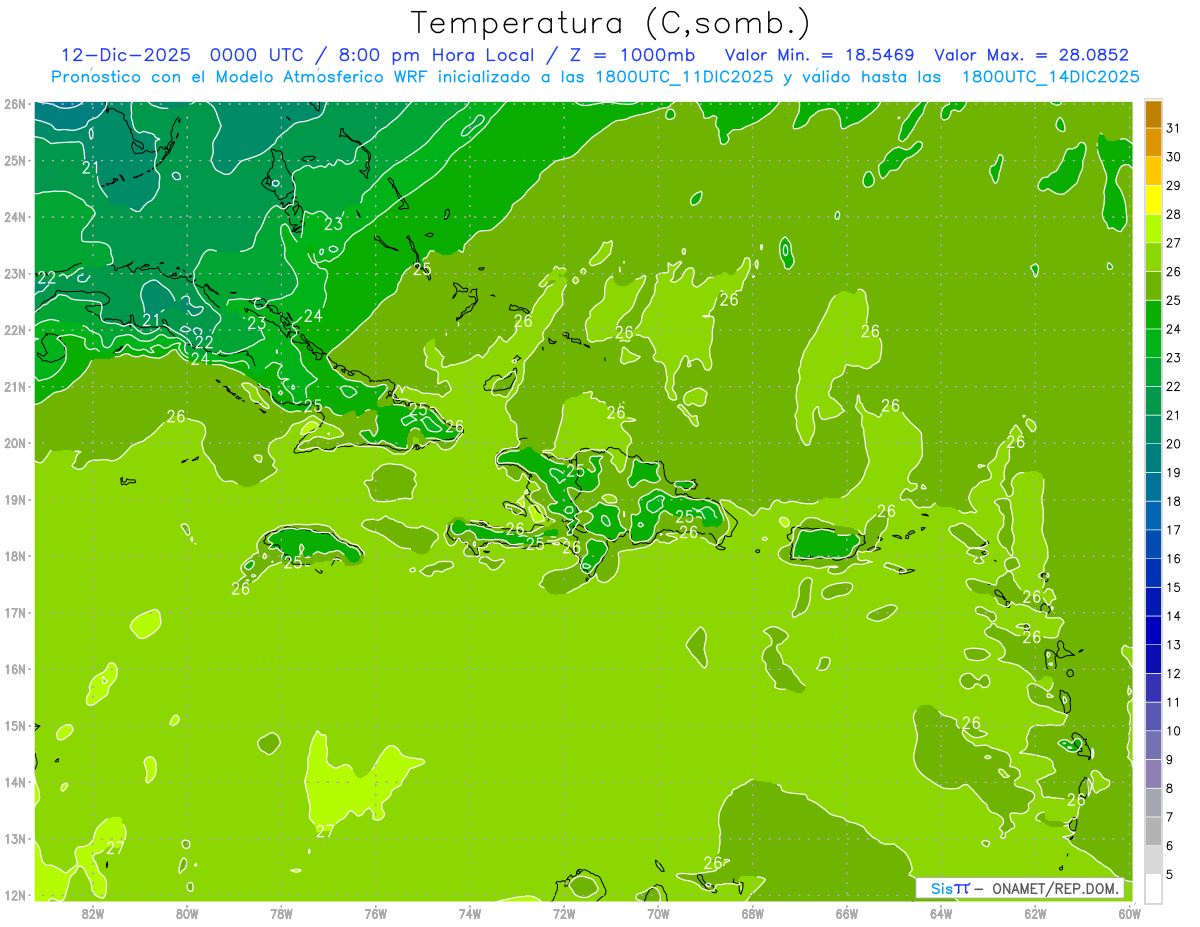Click the colorbar label "13"
1200x927 pixels.
(1173, 645)
